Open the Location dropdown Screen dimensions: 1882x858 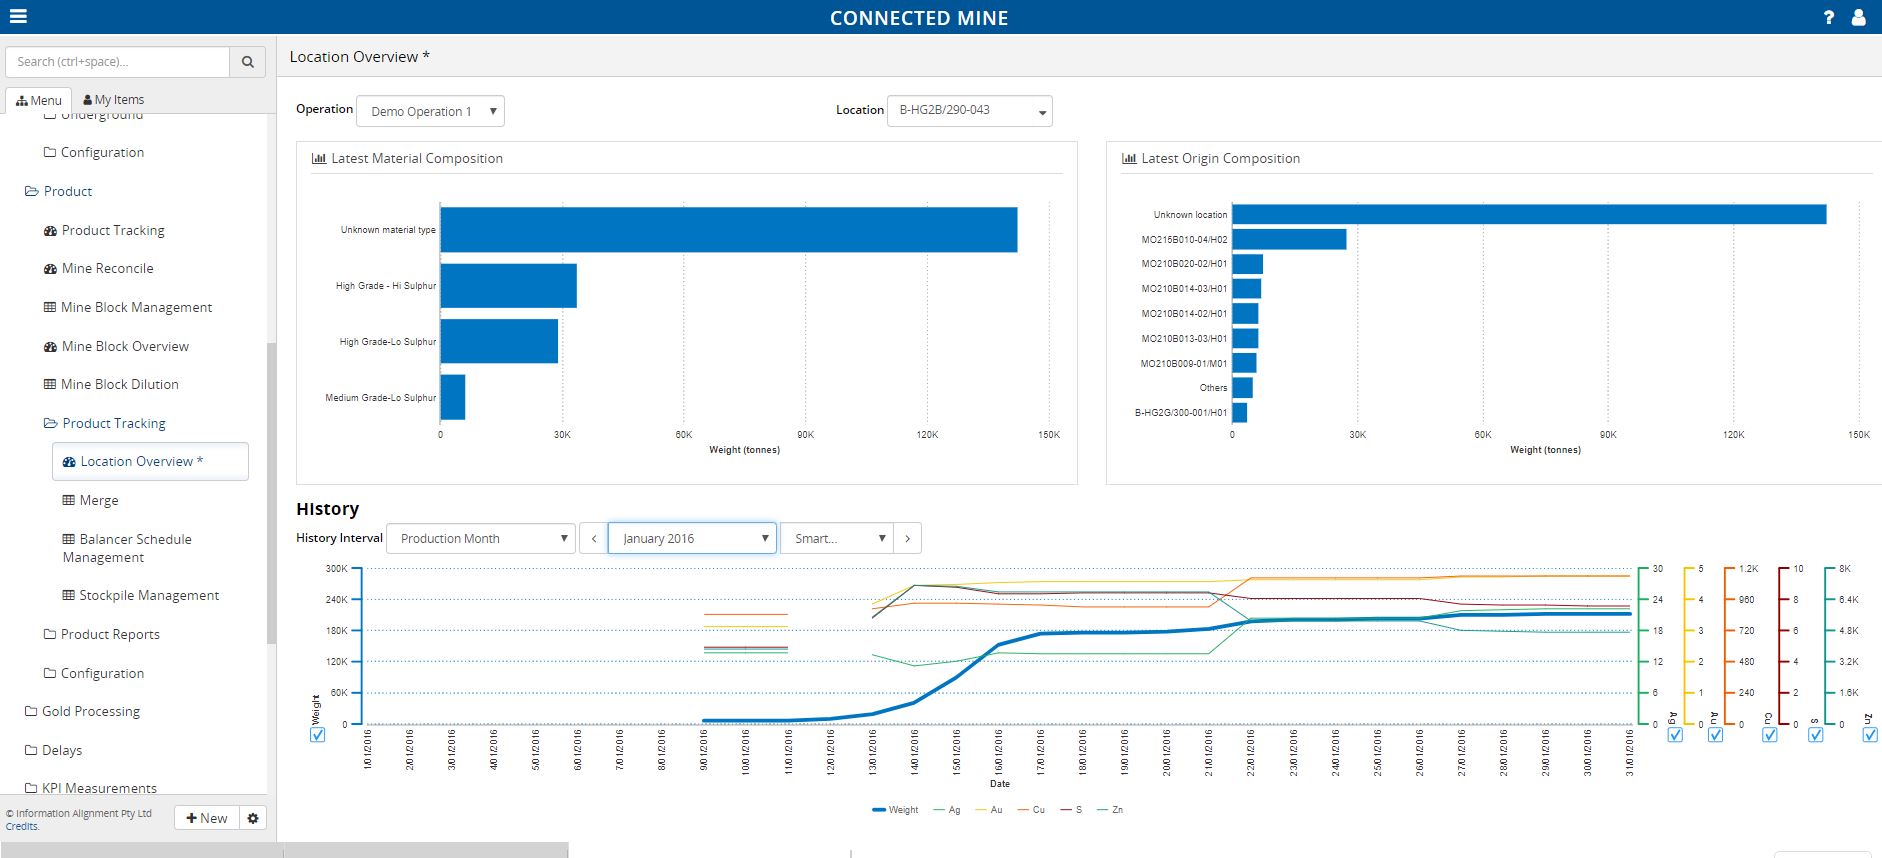point(970,110)
